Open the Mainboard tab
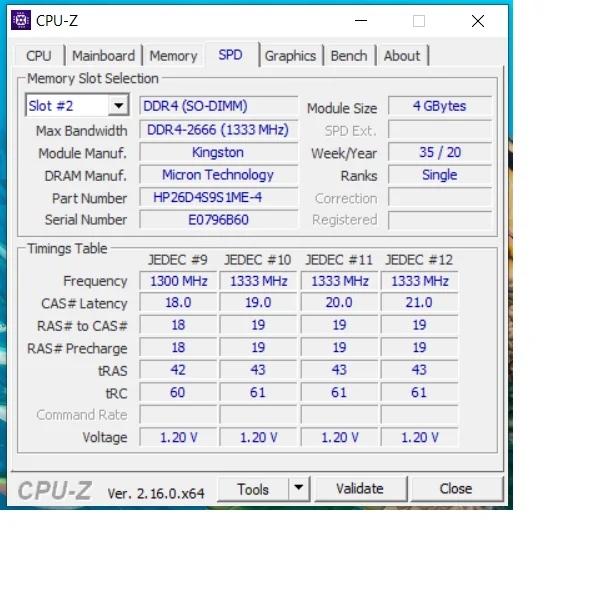600x600 pixels. point(103,56)
